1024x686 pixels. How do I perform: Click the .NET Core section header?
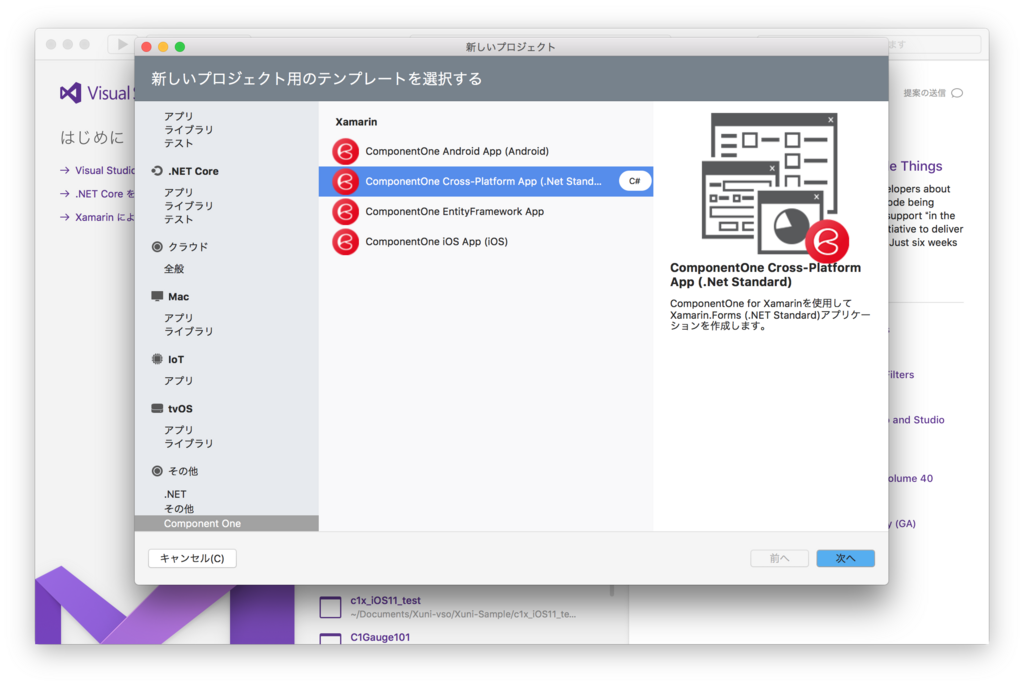[193, 171]
